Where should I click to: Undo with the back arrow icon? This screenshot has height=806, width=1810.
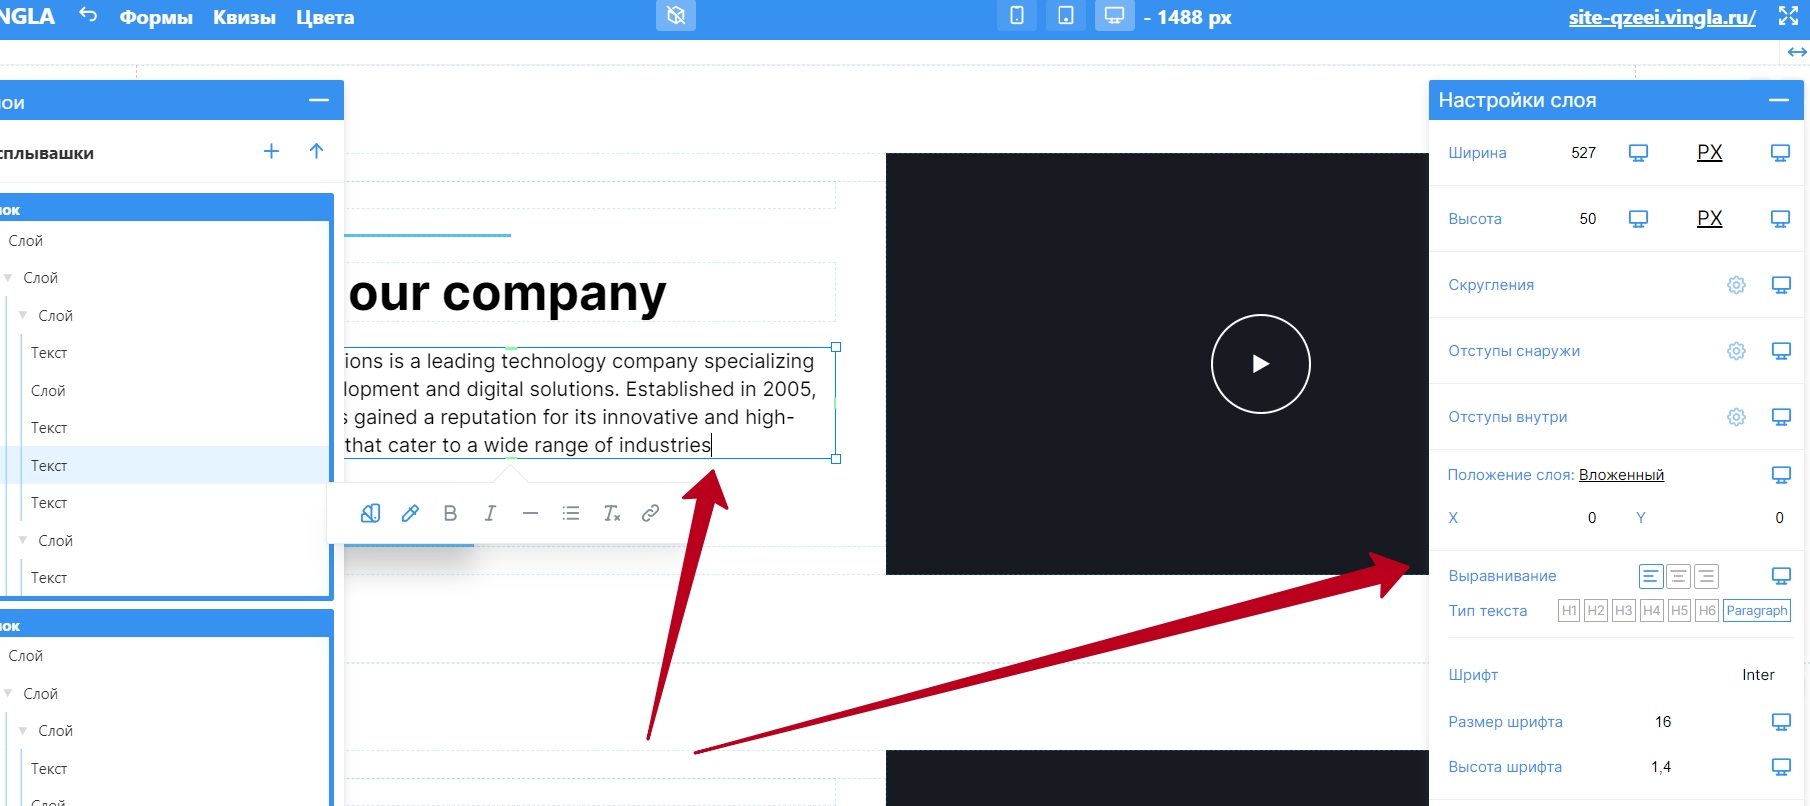pos(88,15)
